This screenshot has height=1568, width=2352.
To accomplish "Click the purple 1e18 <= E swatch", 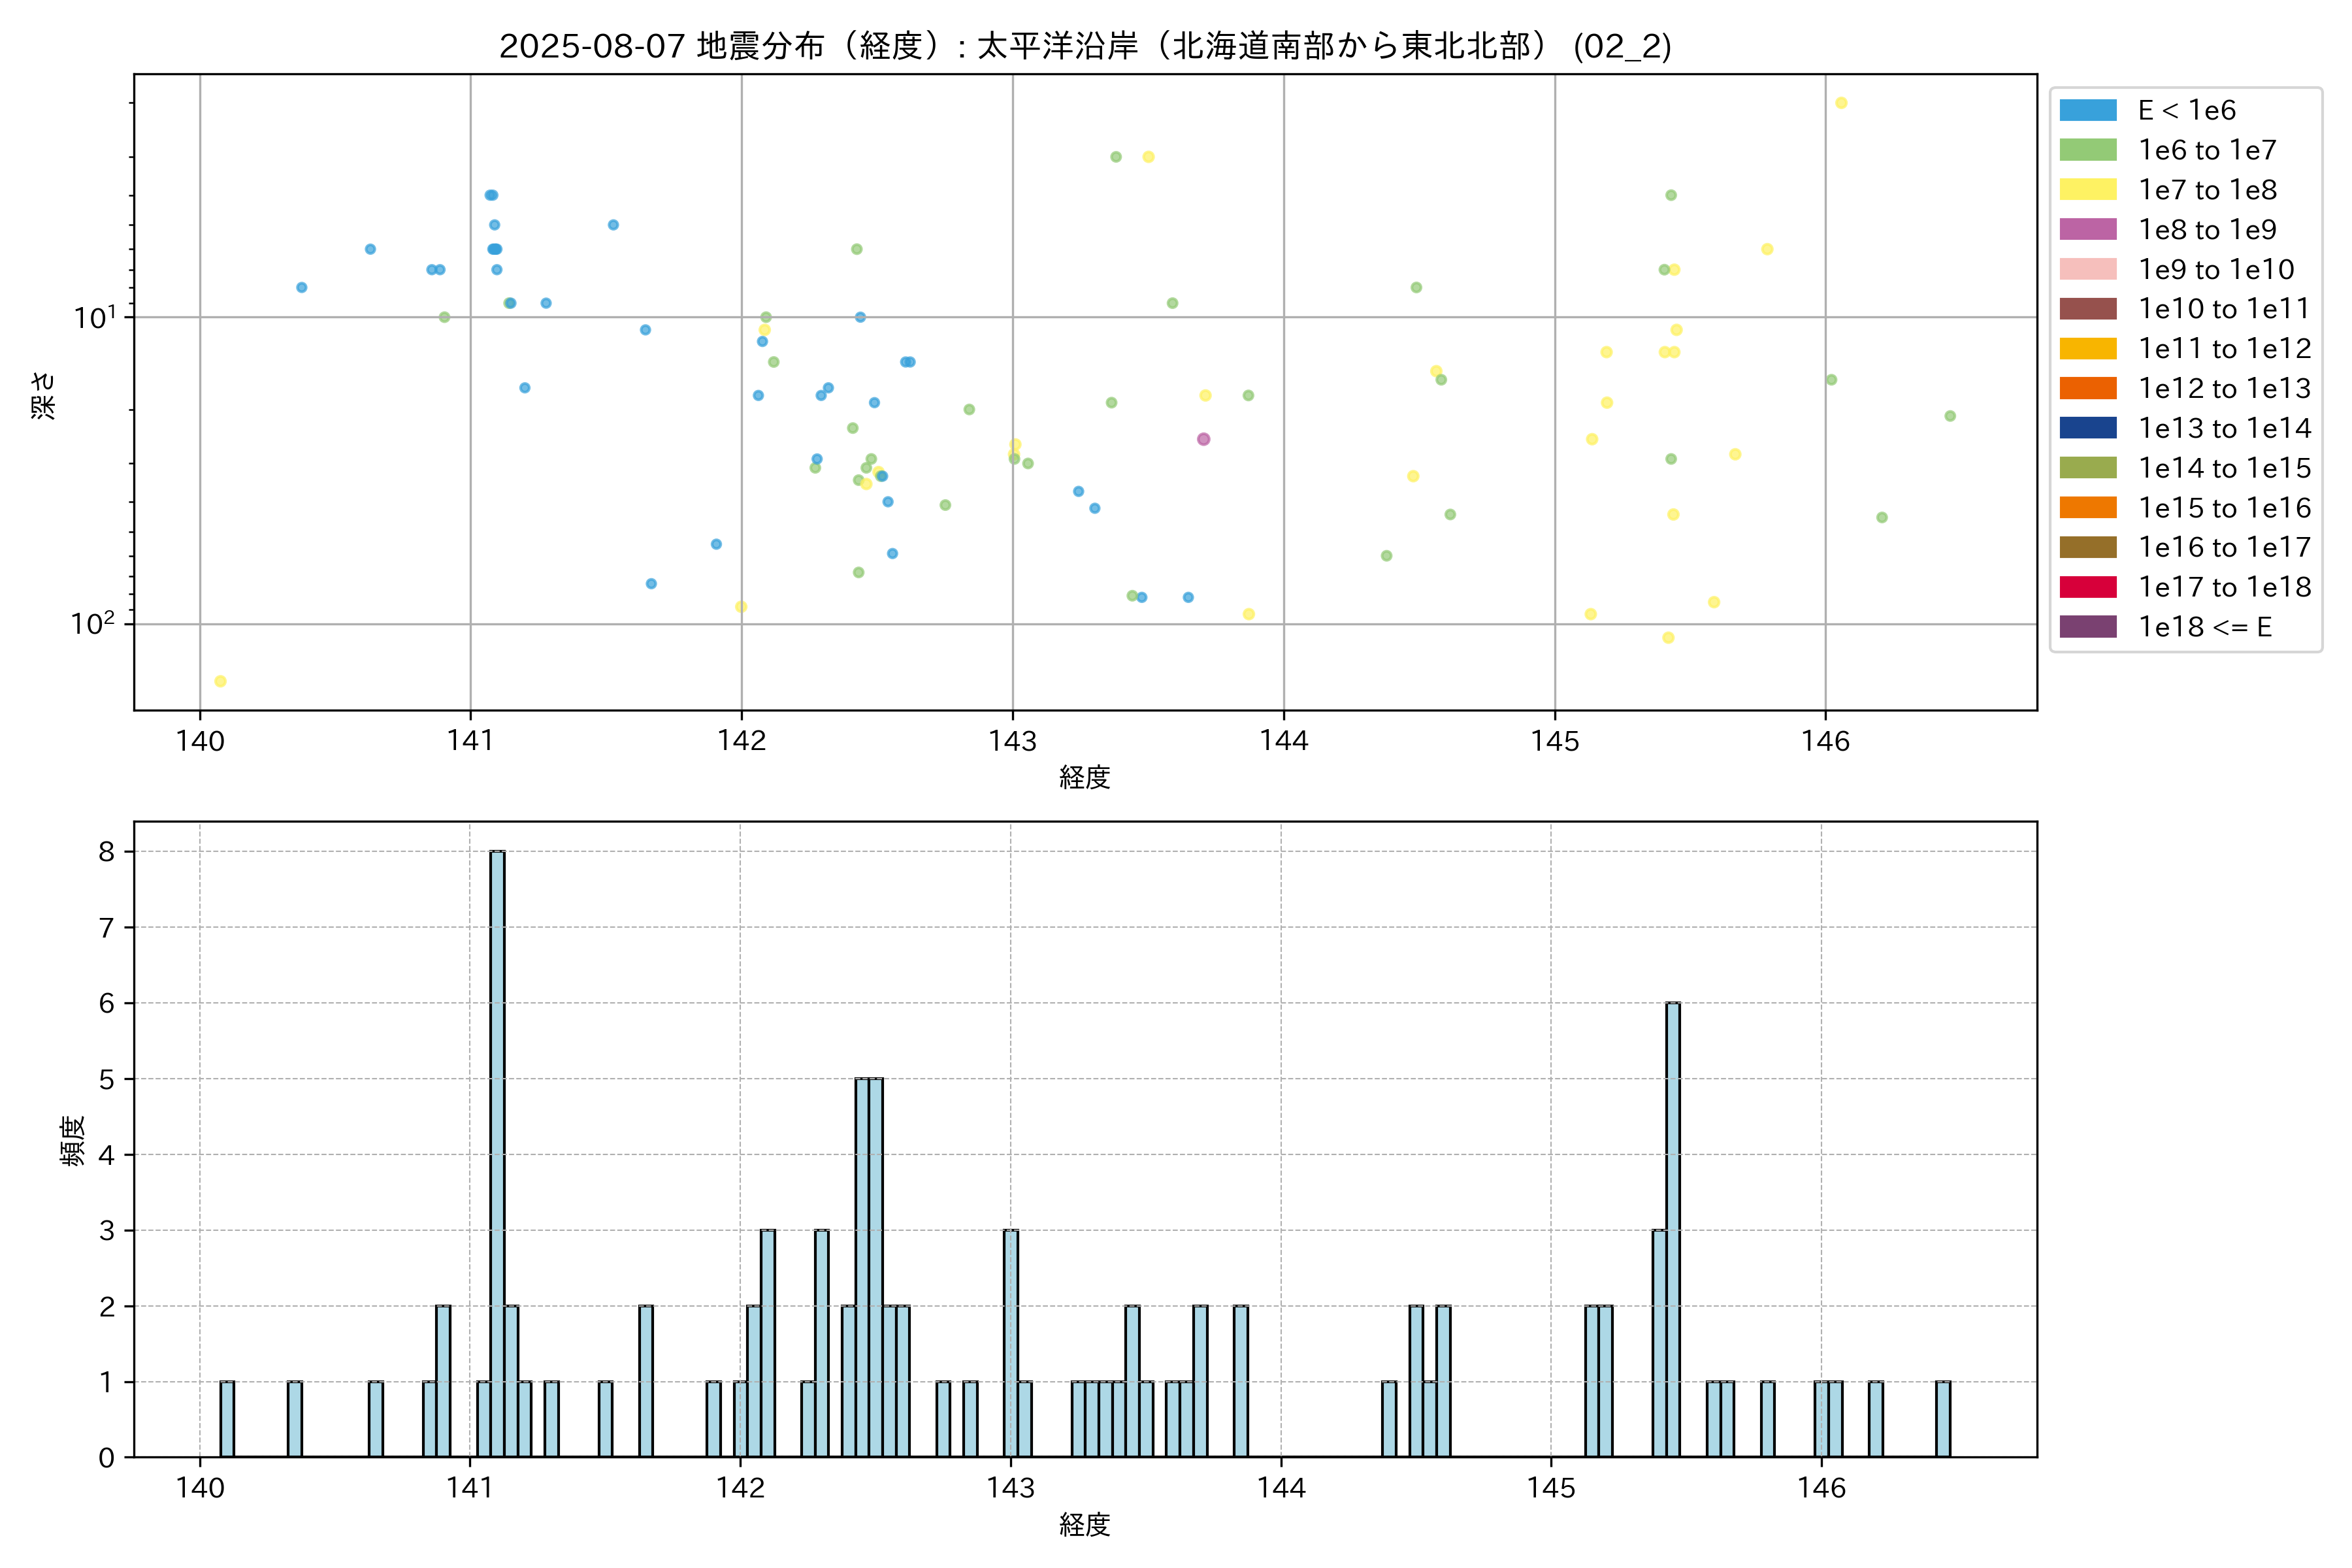I will click(2087, 627).
